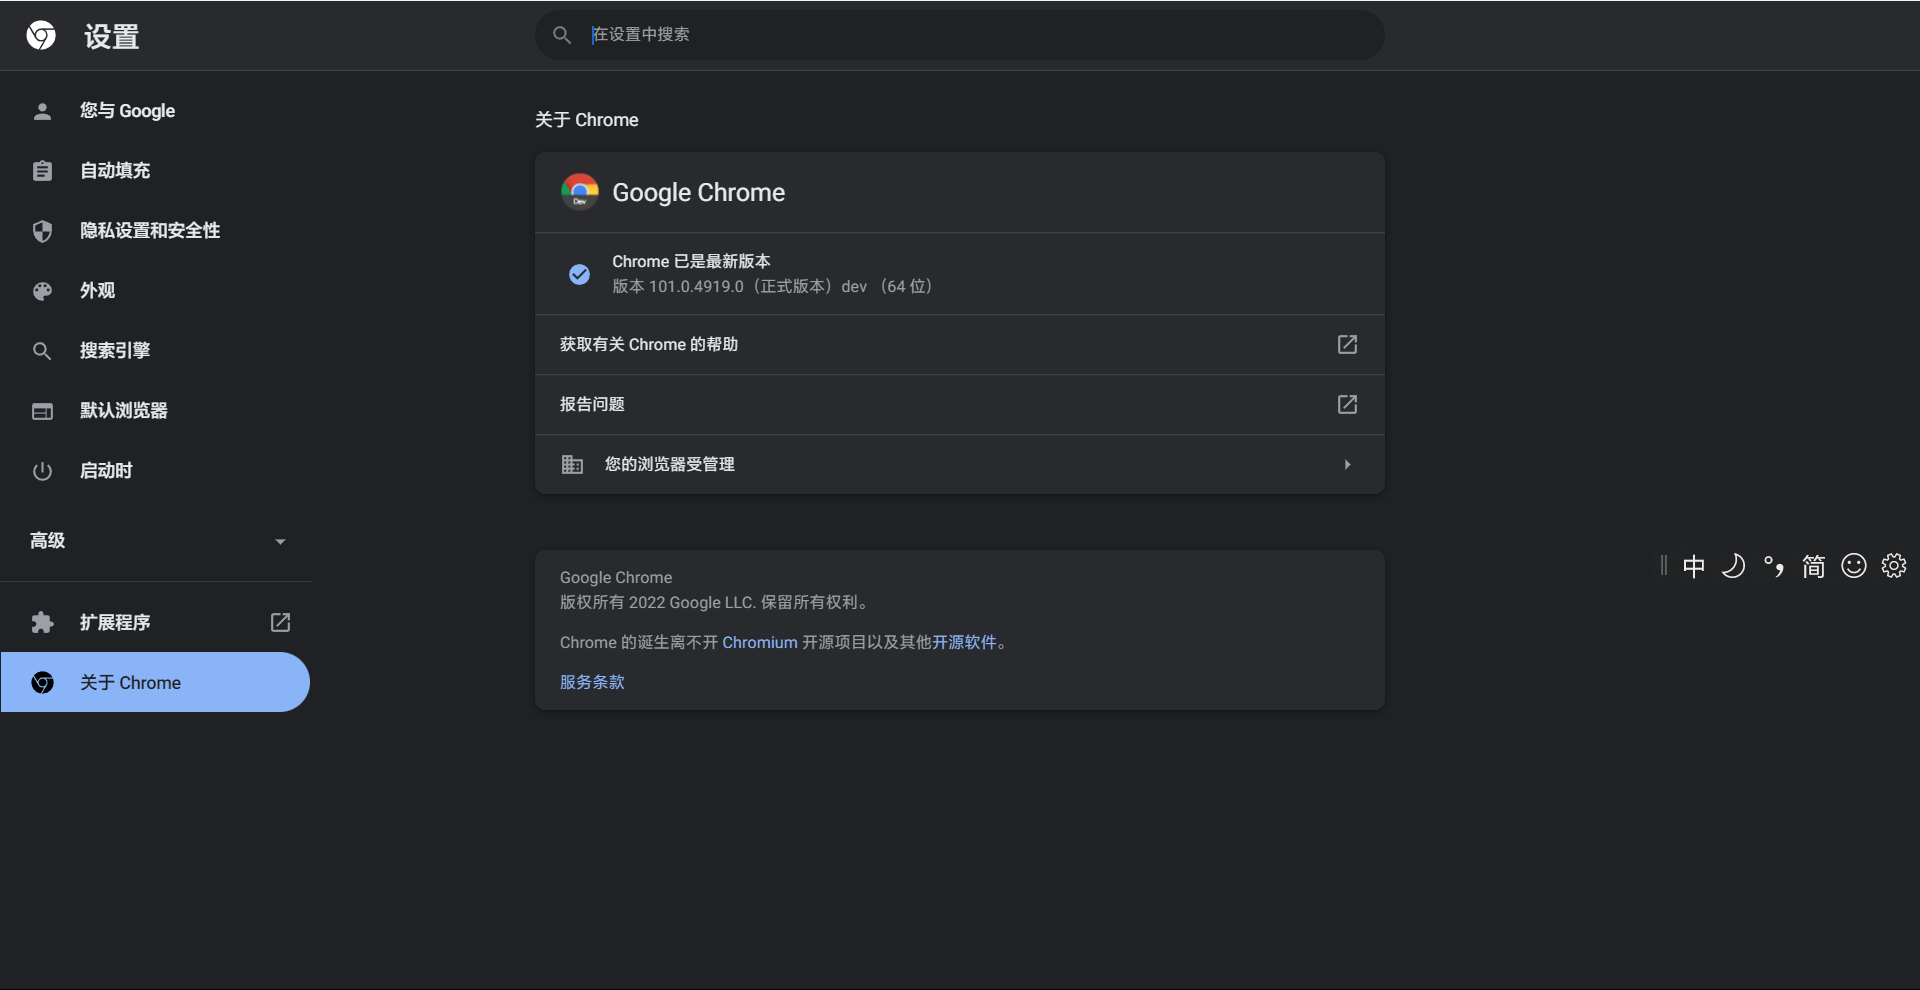The width and height of the screenshot is (1920, 990).
Task: Click the input method settings gear icon
Action: coord(1894,566)
